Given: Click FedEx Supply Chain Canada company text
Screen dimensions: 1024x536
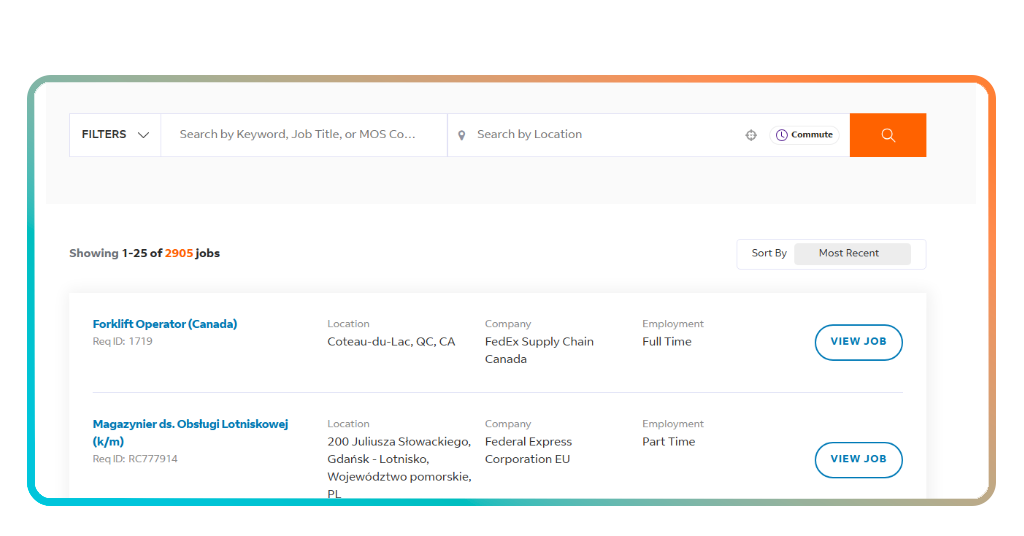Looking at the screenshot, I should tap(539, 350).
